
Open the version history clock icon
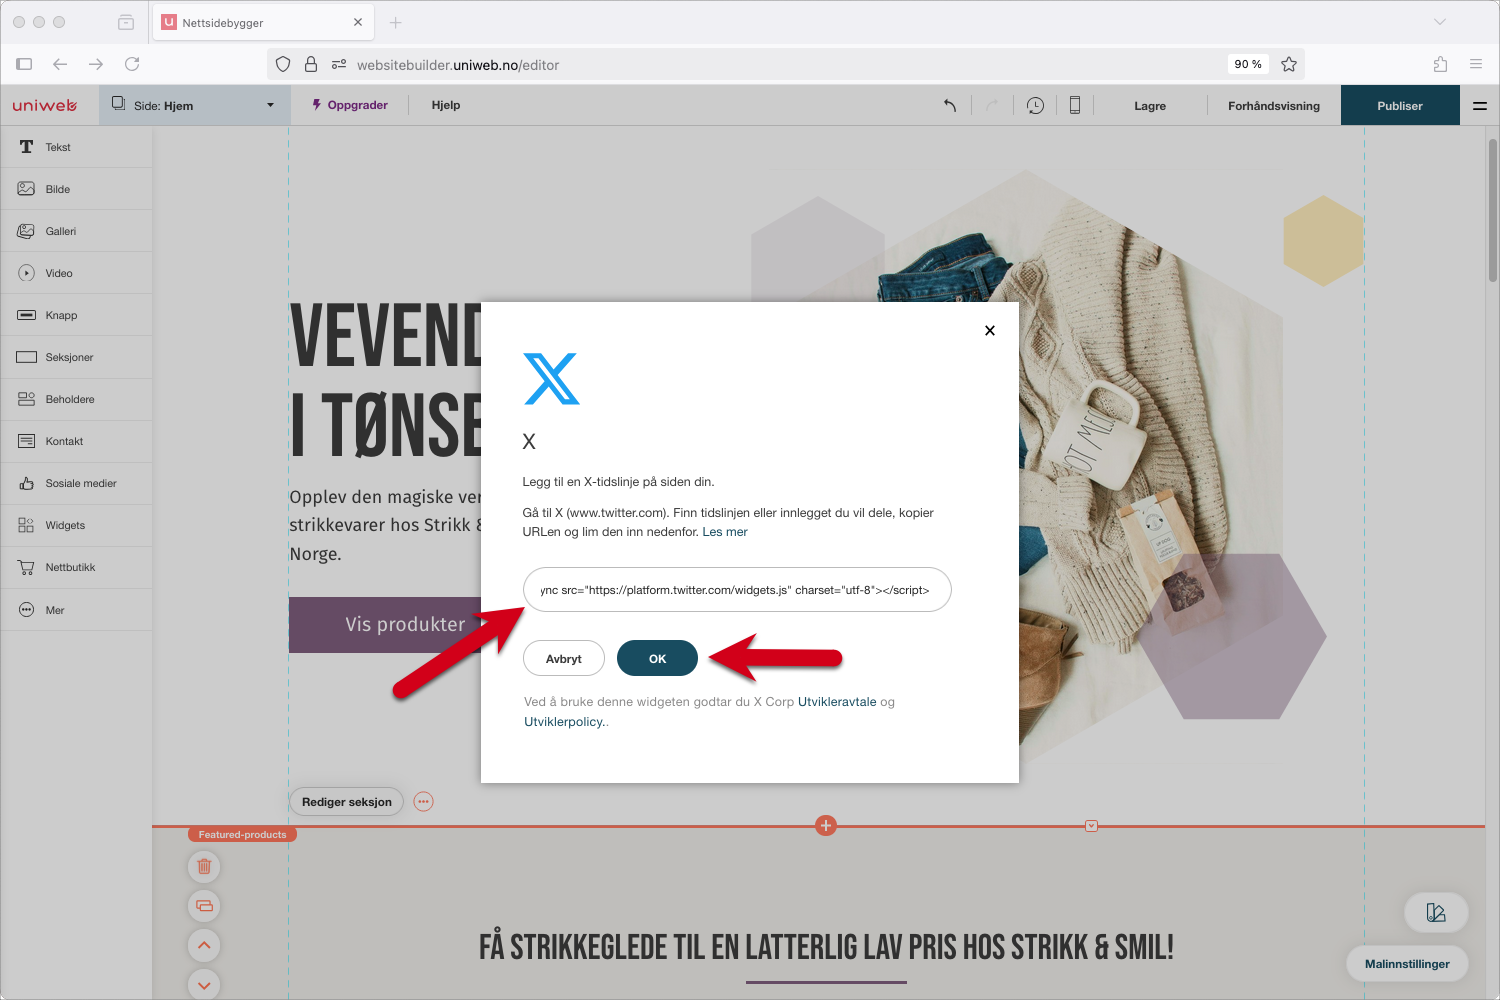pos(1035,105)
